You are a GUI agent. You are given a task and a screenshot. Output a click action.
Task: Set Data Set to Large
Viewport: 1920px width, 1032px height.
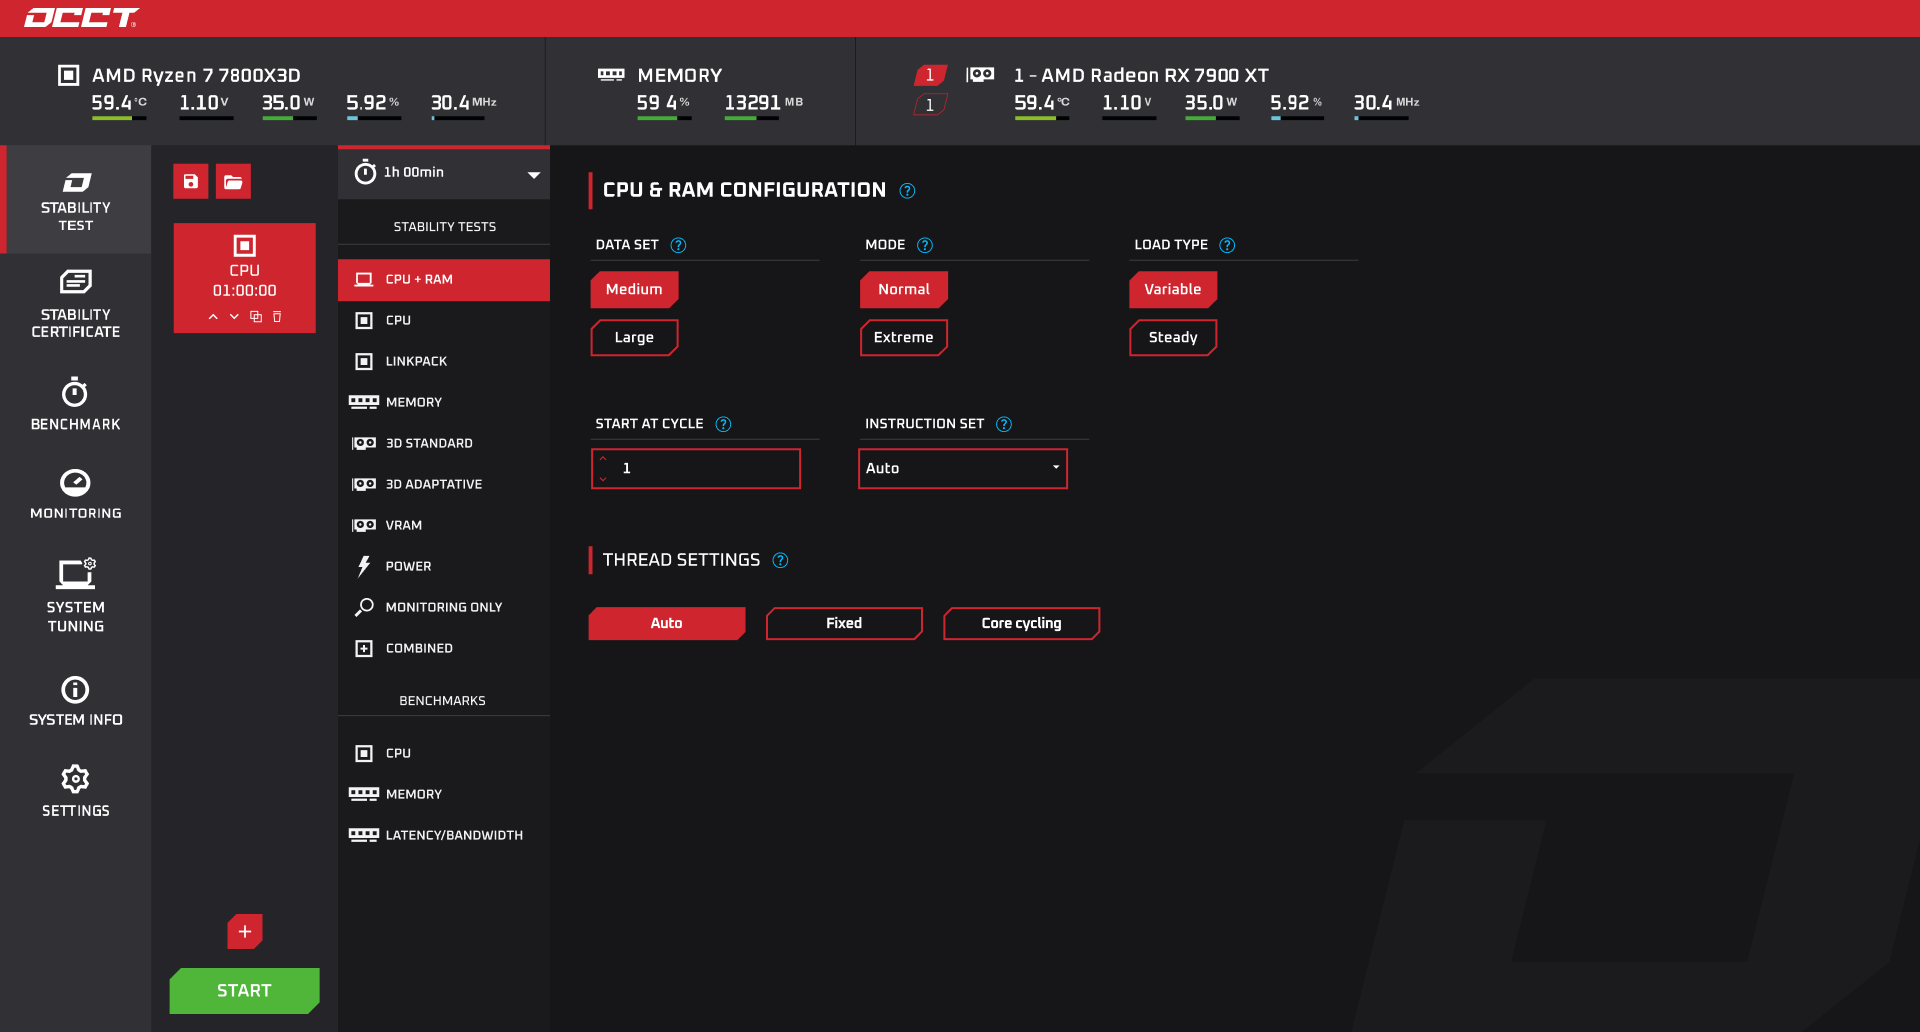[634, 337]
